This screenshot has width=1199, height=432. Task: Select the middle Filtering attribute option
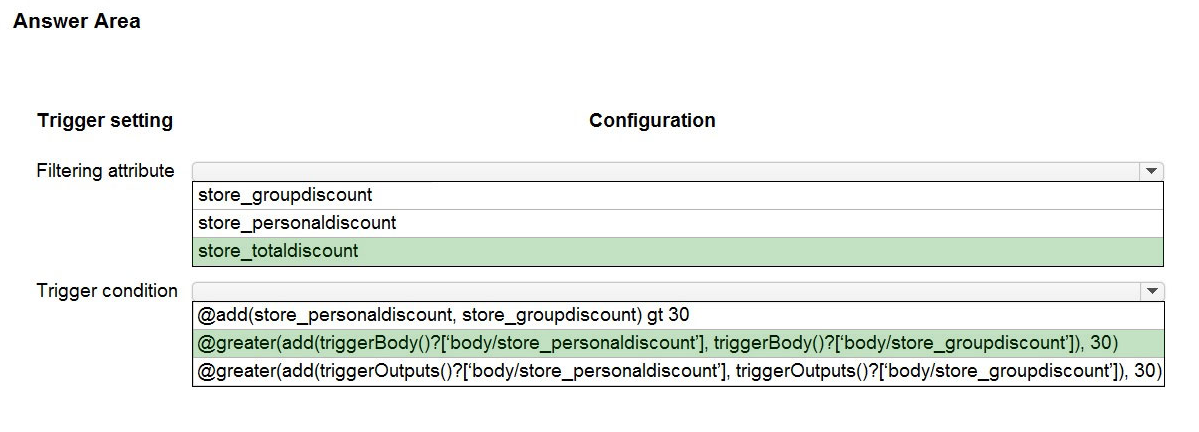[x=297, y=223]
